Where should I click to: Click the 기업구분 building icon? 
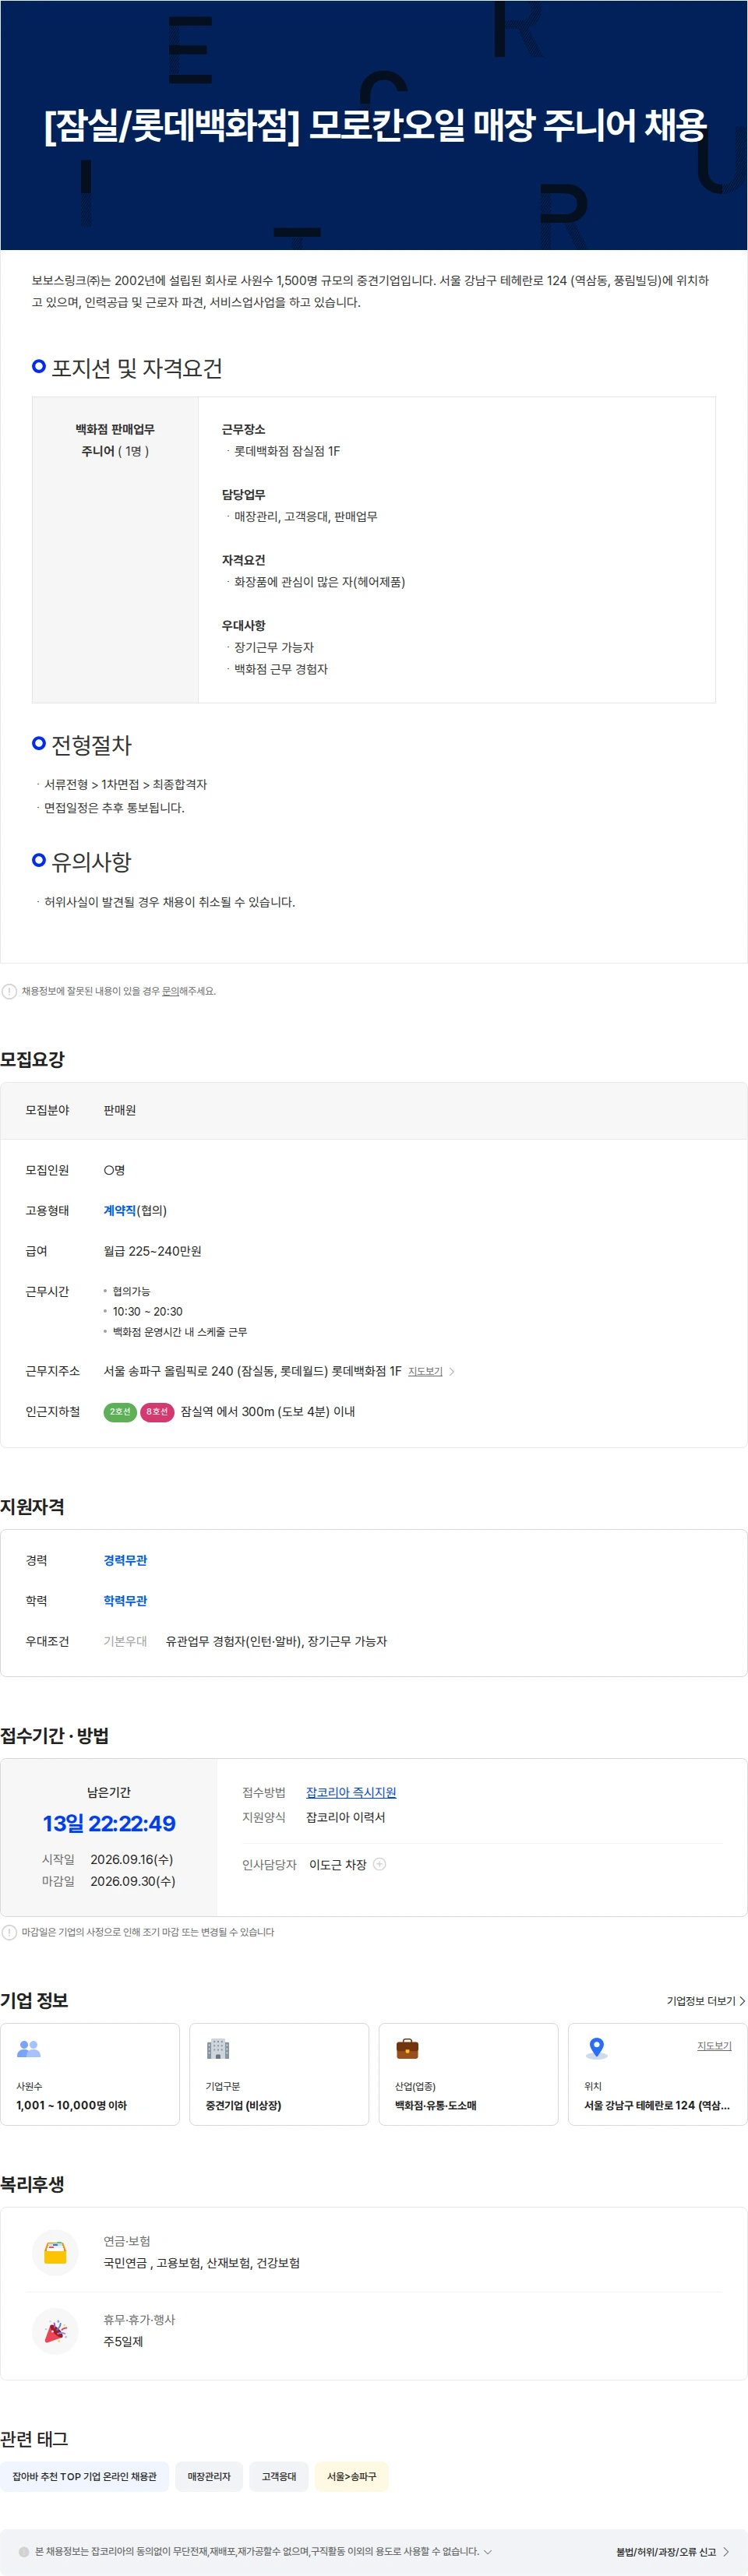(x=218, y=2048)
